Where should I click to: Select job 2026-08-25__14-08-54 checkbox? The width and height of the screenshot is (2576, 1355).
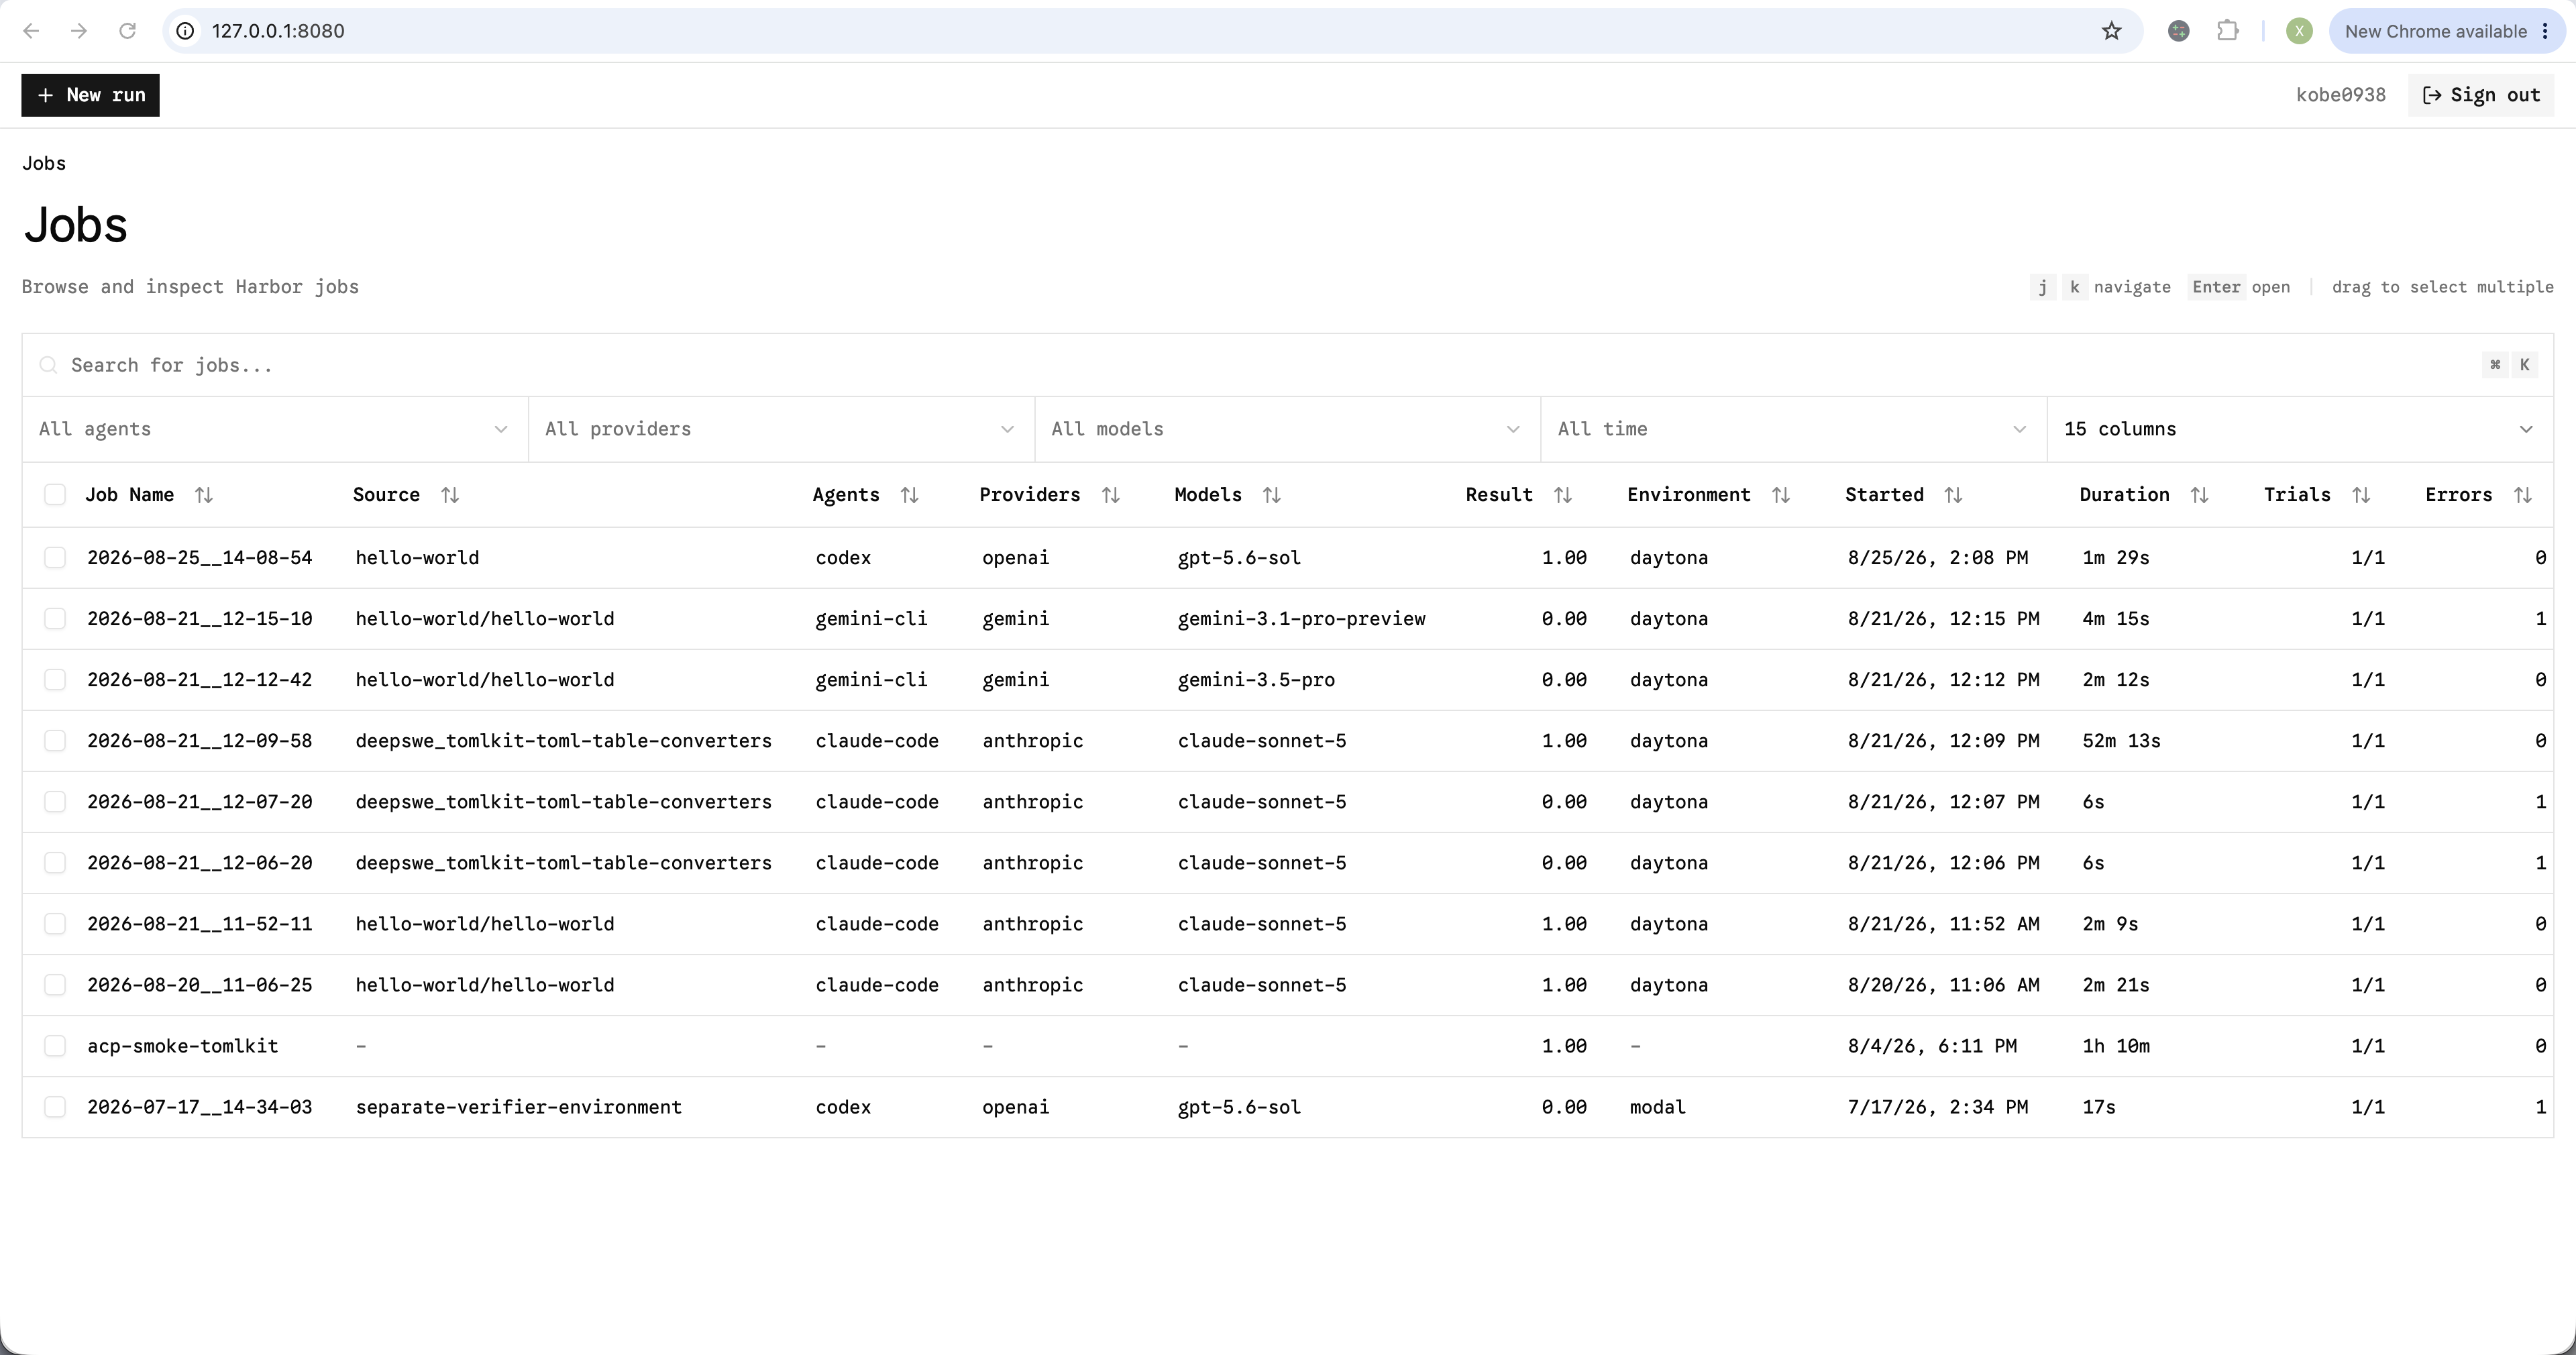(x=55, y=558)
